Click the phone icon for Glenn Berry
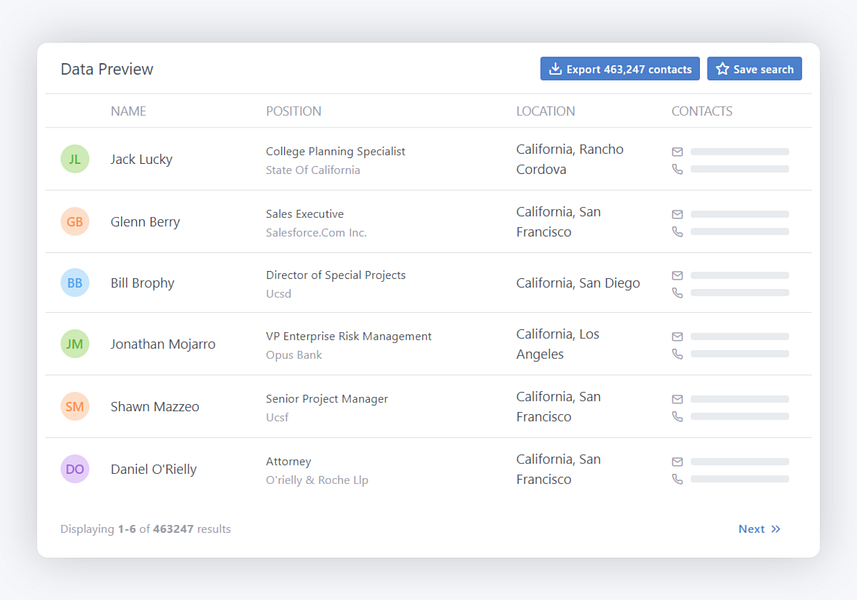The width and height of the screenshot is (857, 600). tap(677, 232)
